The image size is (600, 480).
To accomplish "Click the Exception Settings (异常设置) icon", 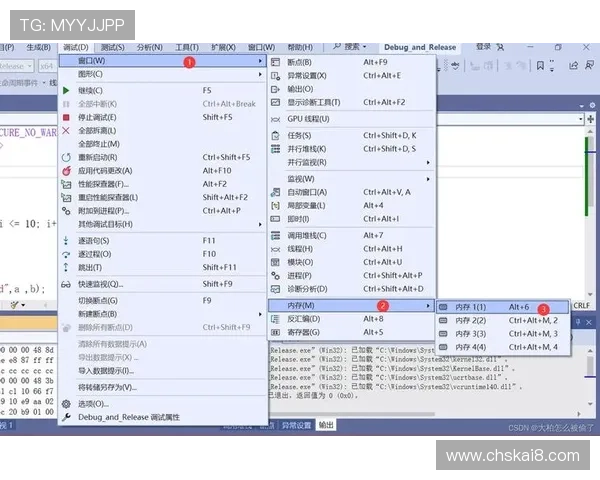I will click(x=276, y=76).
